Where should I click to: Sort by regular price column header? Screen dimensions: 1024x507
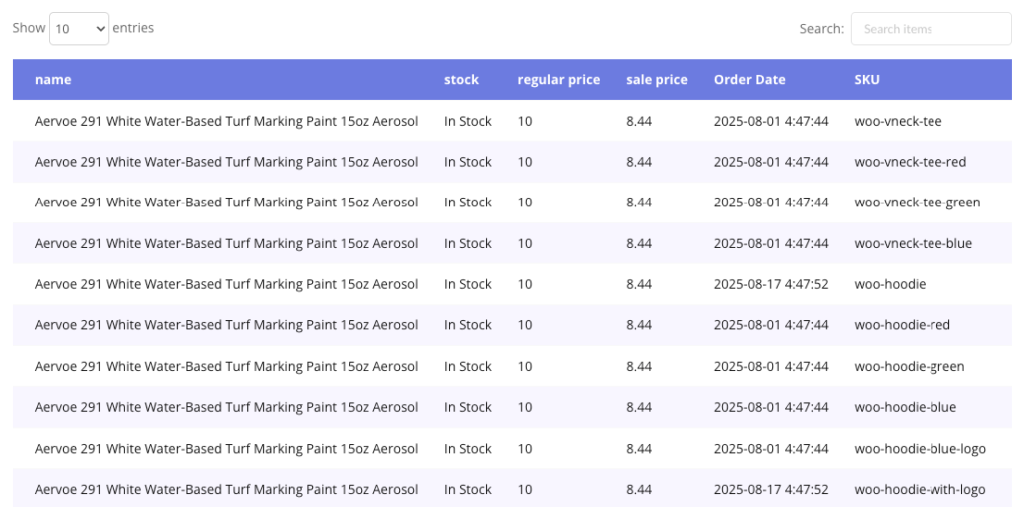[x=558, y=80]
